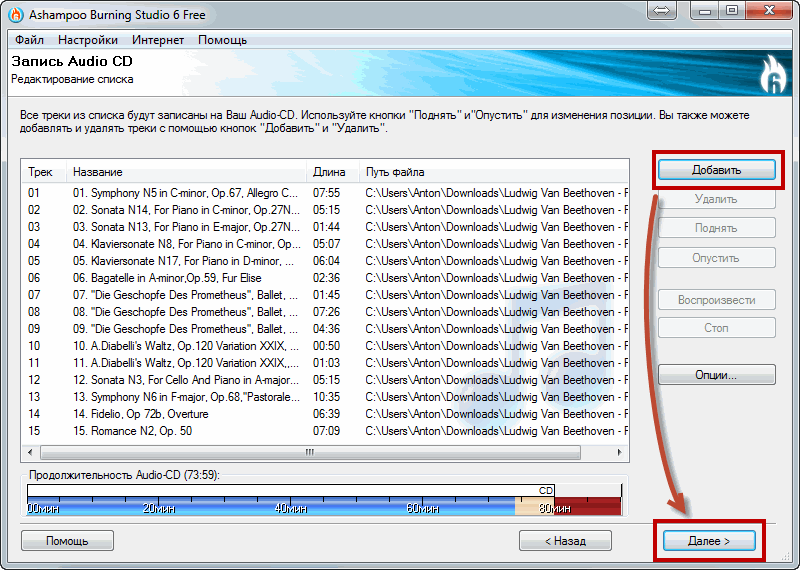Open the Файл menu
Screen dimensions: 800x570
pos(30,40)
